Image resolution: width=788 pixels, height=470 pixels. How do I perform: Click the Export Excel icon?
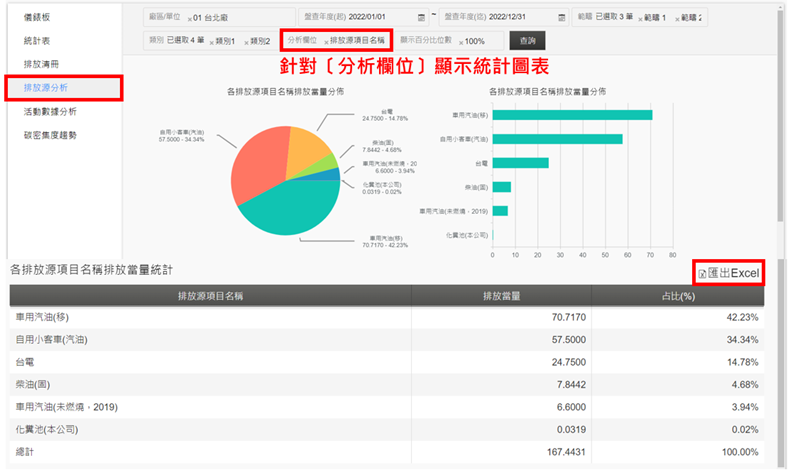[702, 274]
